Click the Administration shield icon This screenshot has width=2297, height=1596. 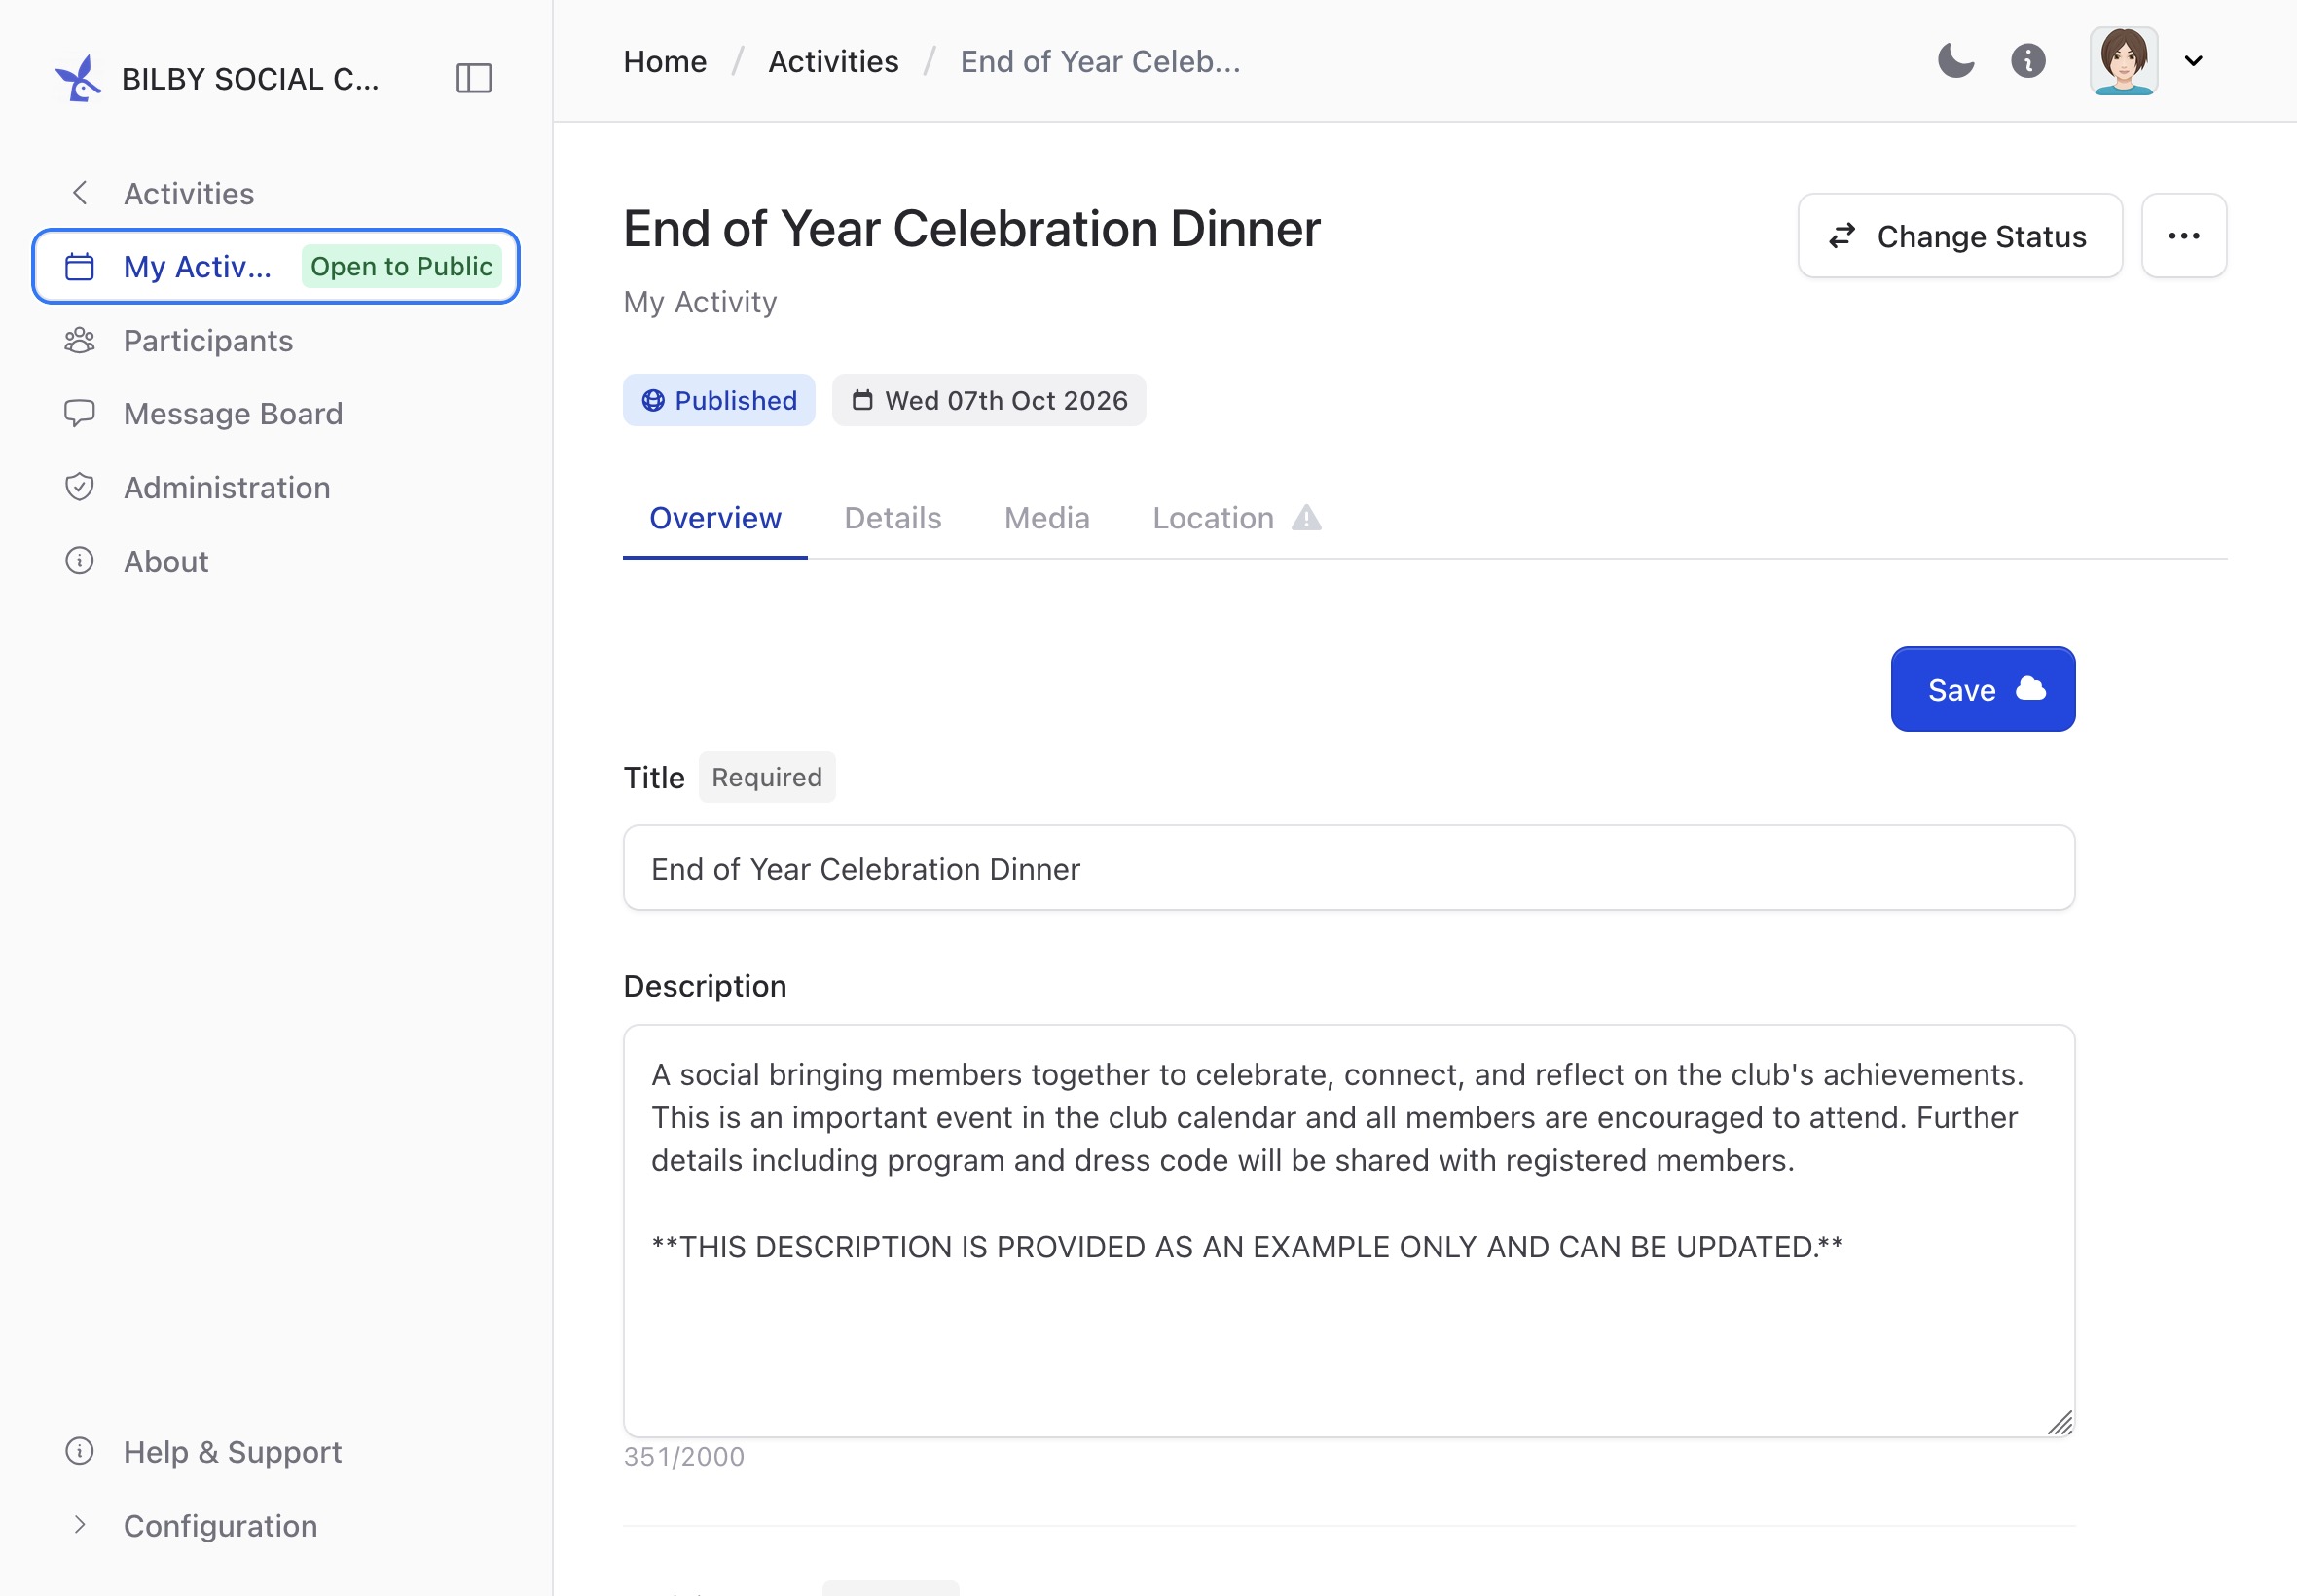[79, 487]
